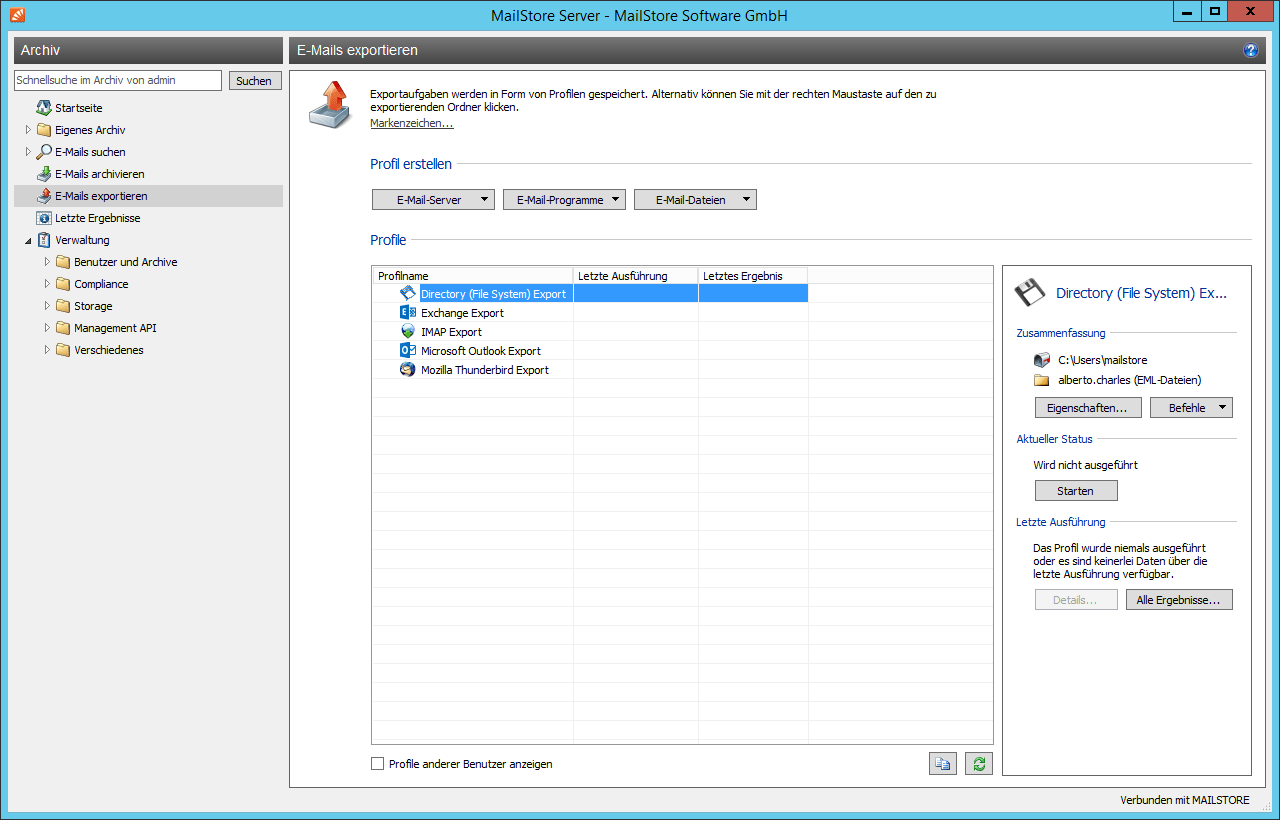Click the Verbunden mit MAILSTORE status text
This screenshot has width=1280, height=820.
pyautogui.click(x=1185, y=800)
